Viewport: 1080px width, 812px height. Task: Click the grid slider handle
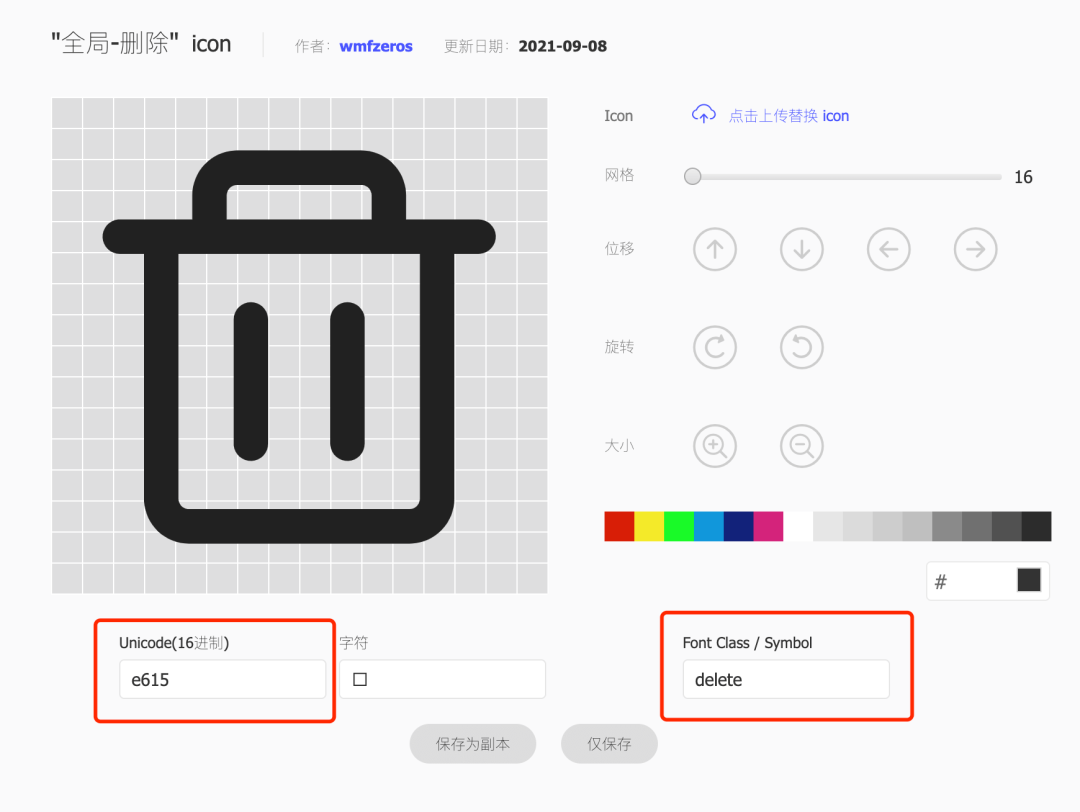coord(692,176)
